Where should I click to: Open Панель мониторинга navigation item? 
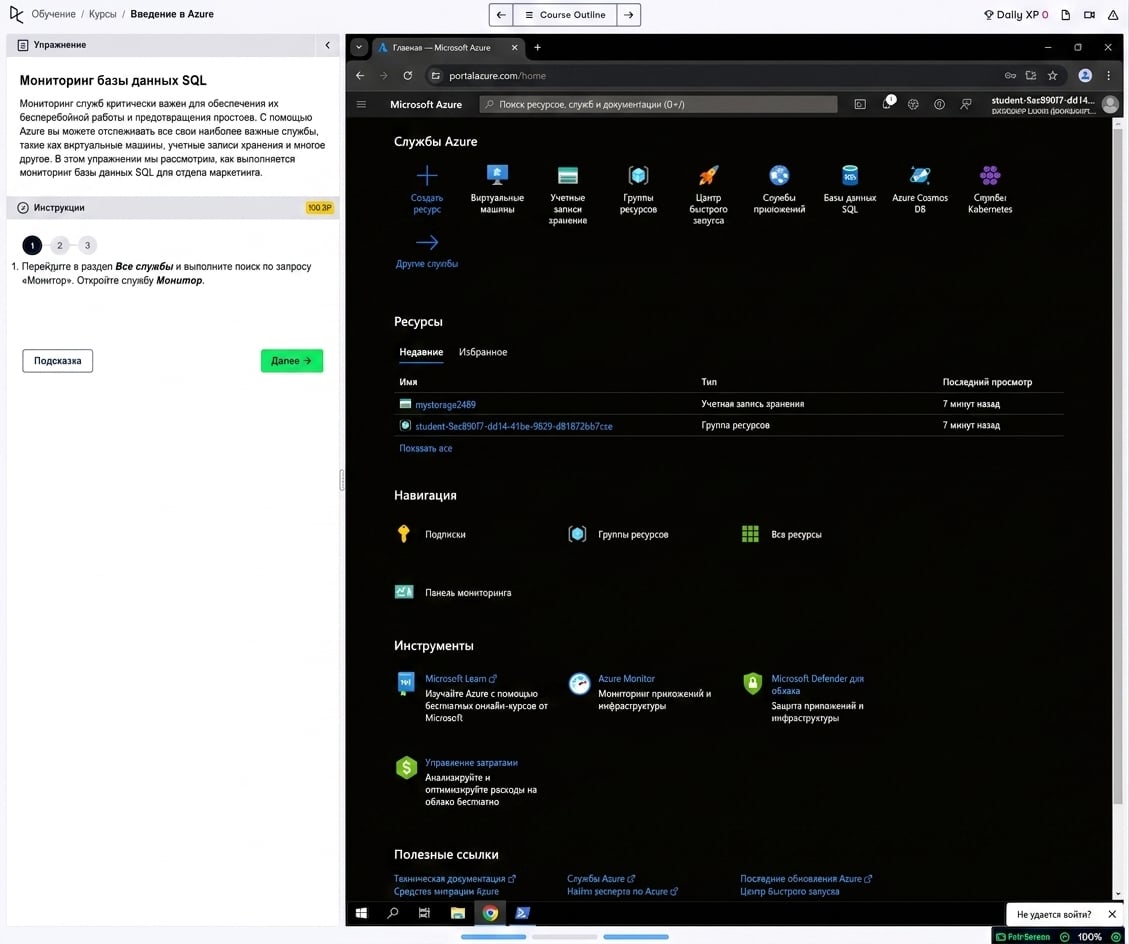coord(453,593)
